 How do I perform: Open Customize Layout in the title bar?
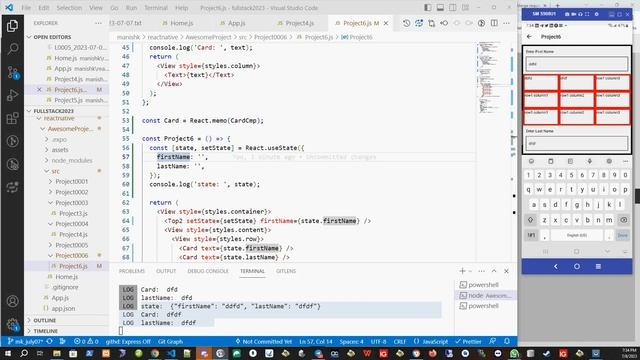tap(465, 8)
